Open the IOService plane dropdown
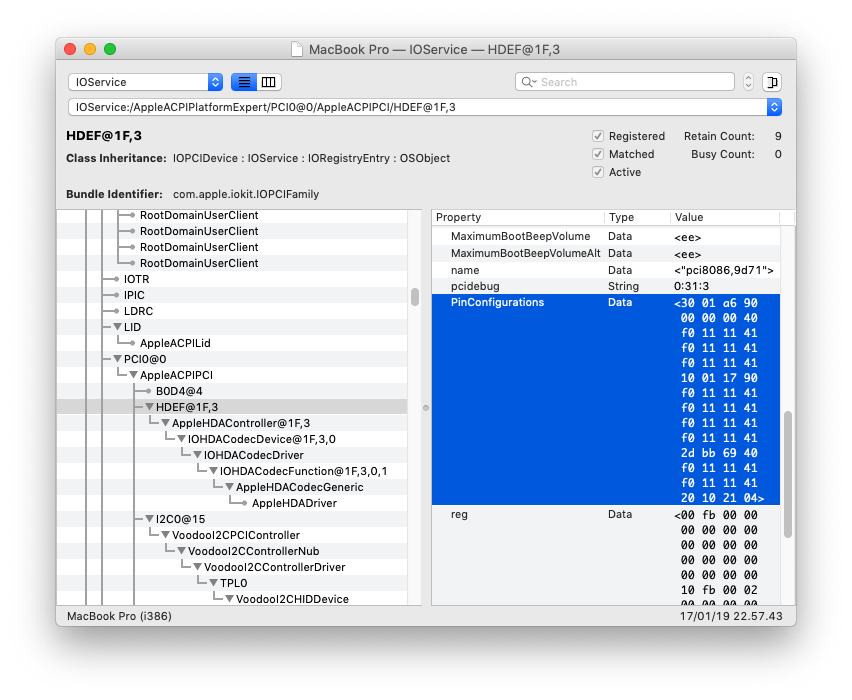Image resolution: width=852 pixels, height=700 pixels. point(146,82)
